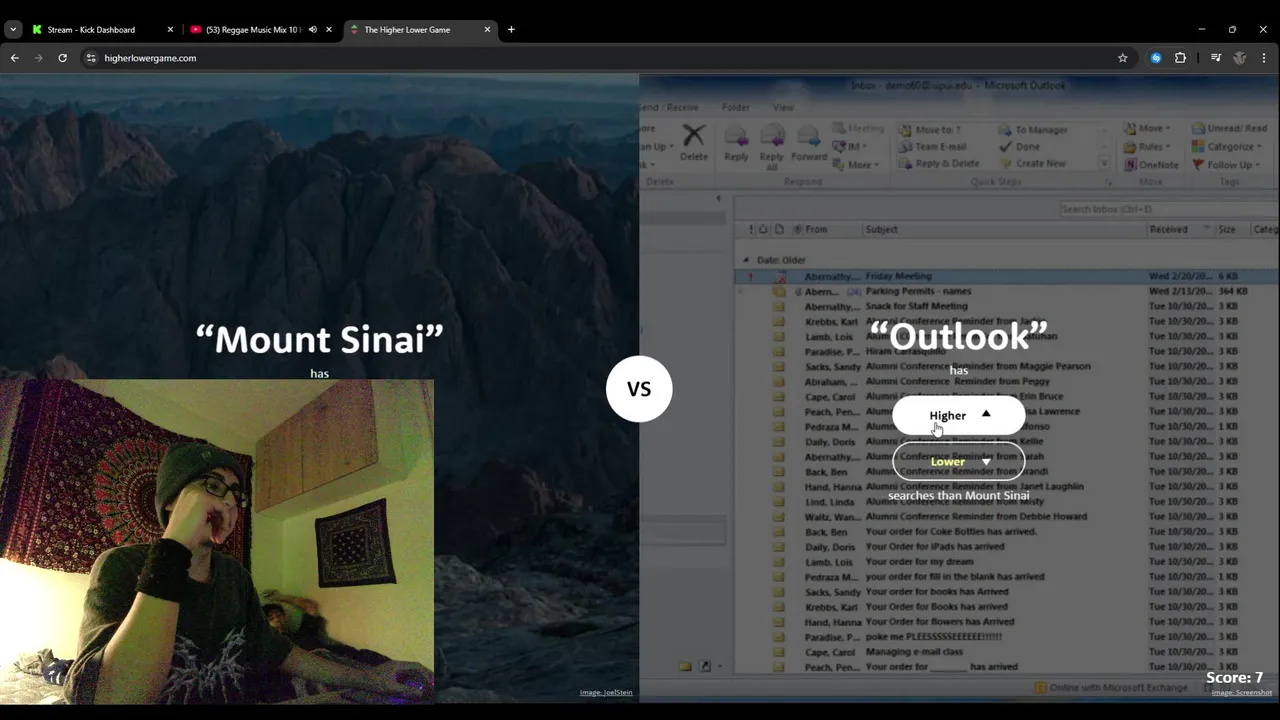
Task: Focus the higherlowergame.com address bar
Action: (600, 58)
